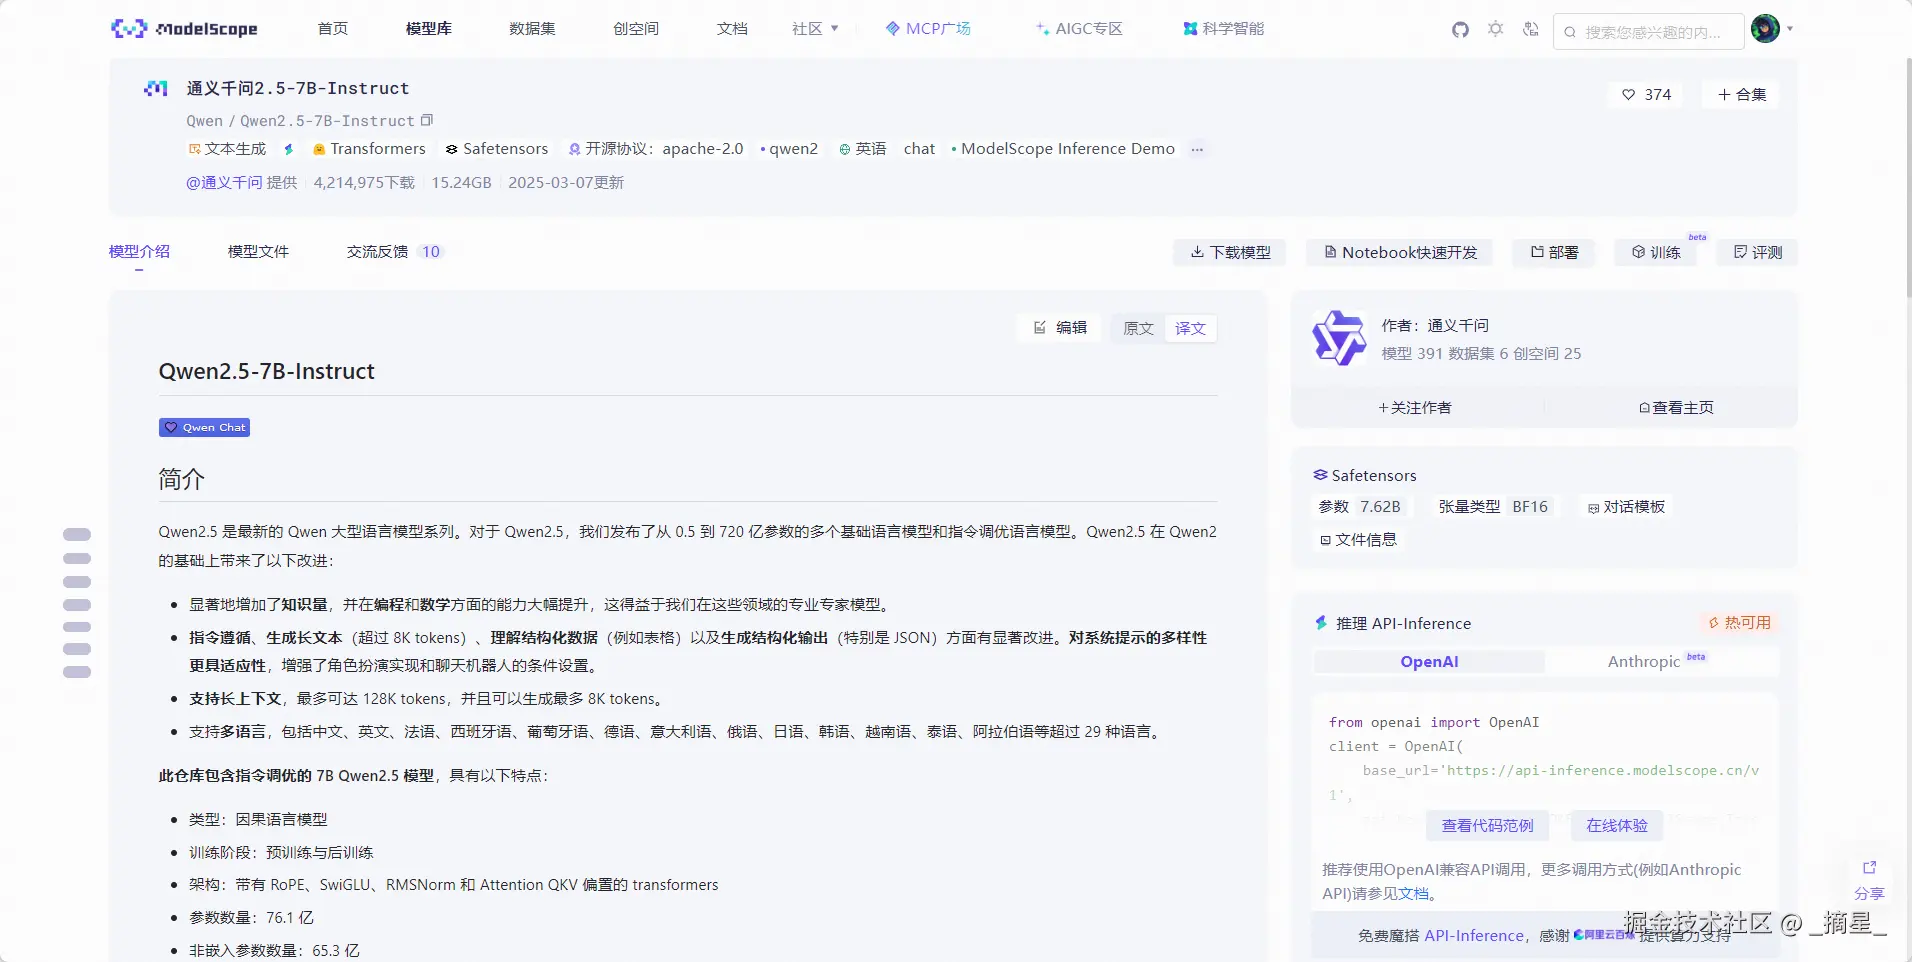Open Notebook快速开发
Screen dimensions: 1912x962
1400,253
